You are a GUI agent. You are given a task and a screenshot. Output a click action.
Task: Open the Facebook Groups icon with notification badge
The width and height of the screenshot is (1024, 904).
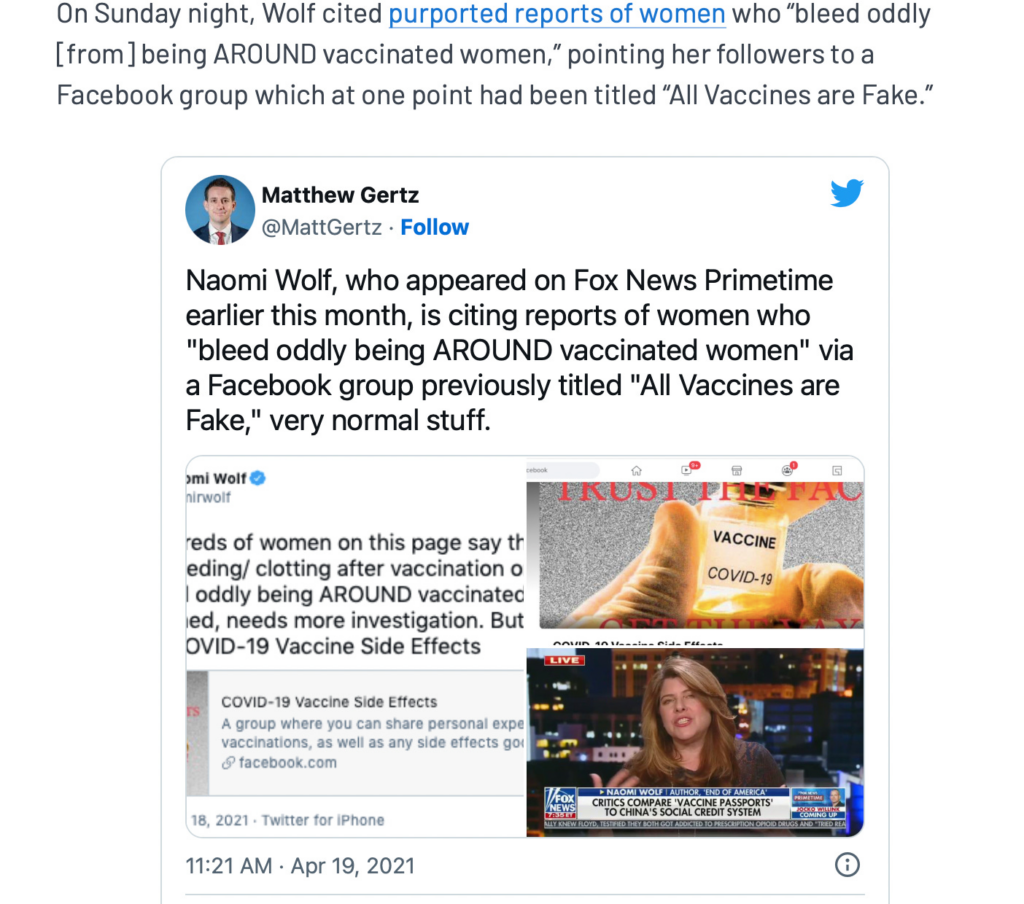pos(788,469)
